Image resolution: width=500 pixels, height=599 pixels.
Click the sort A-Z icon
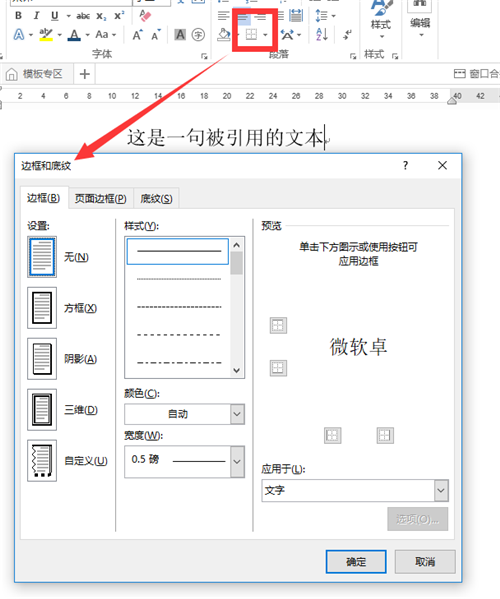point(322,35)
